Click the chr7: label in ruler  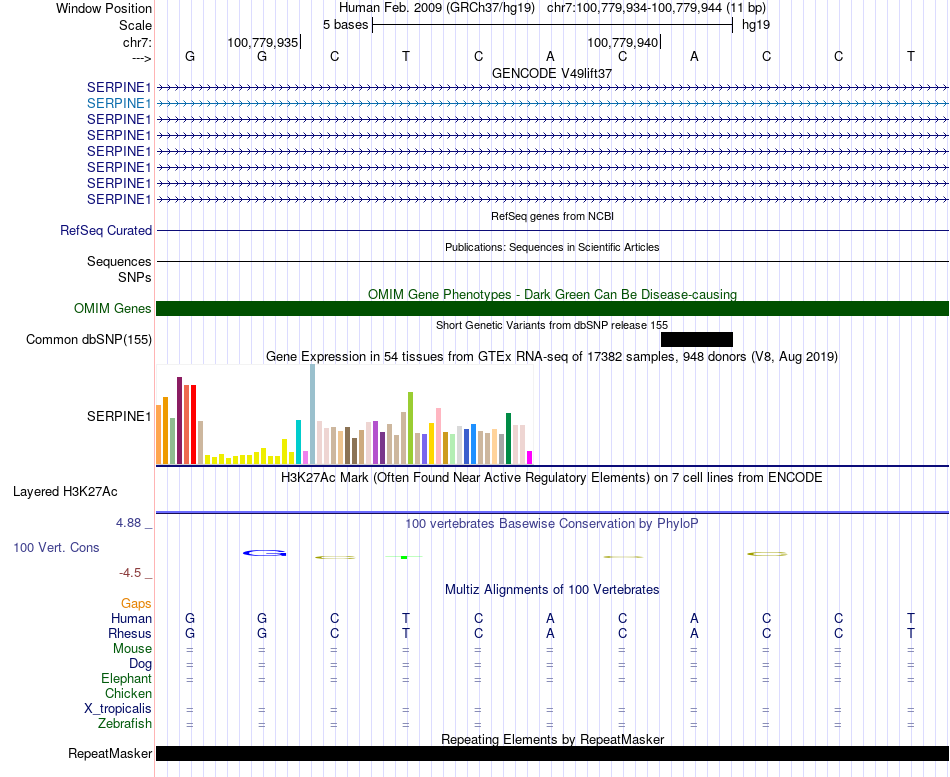[138, 42]
